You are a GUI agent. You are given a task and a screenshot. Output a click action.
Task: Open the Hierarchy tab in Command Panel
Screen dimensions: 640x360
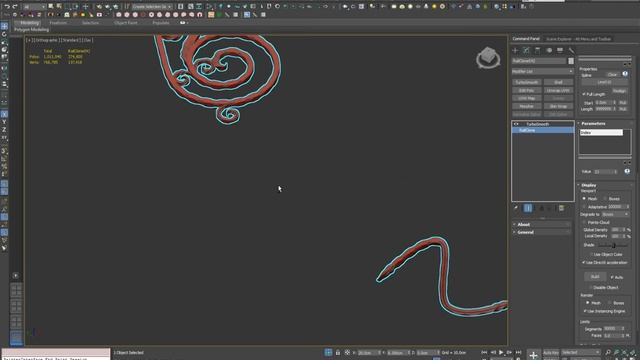click(538, 50)
